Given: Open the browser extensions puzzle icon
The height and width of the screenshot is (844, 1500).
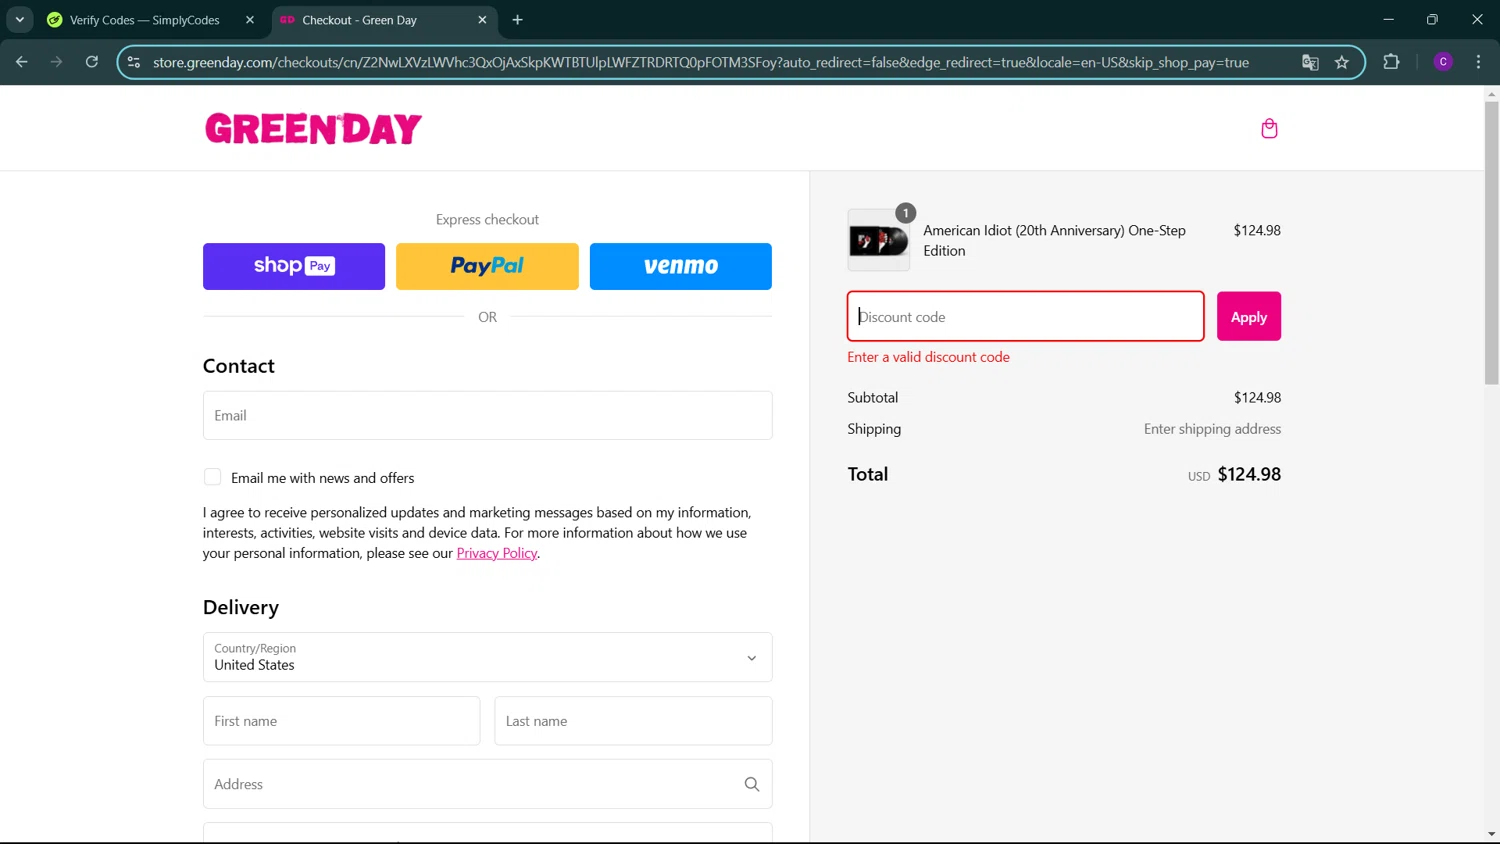Looking at the screenshot, I should [1391, 62].
